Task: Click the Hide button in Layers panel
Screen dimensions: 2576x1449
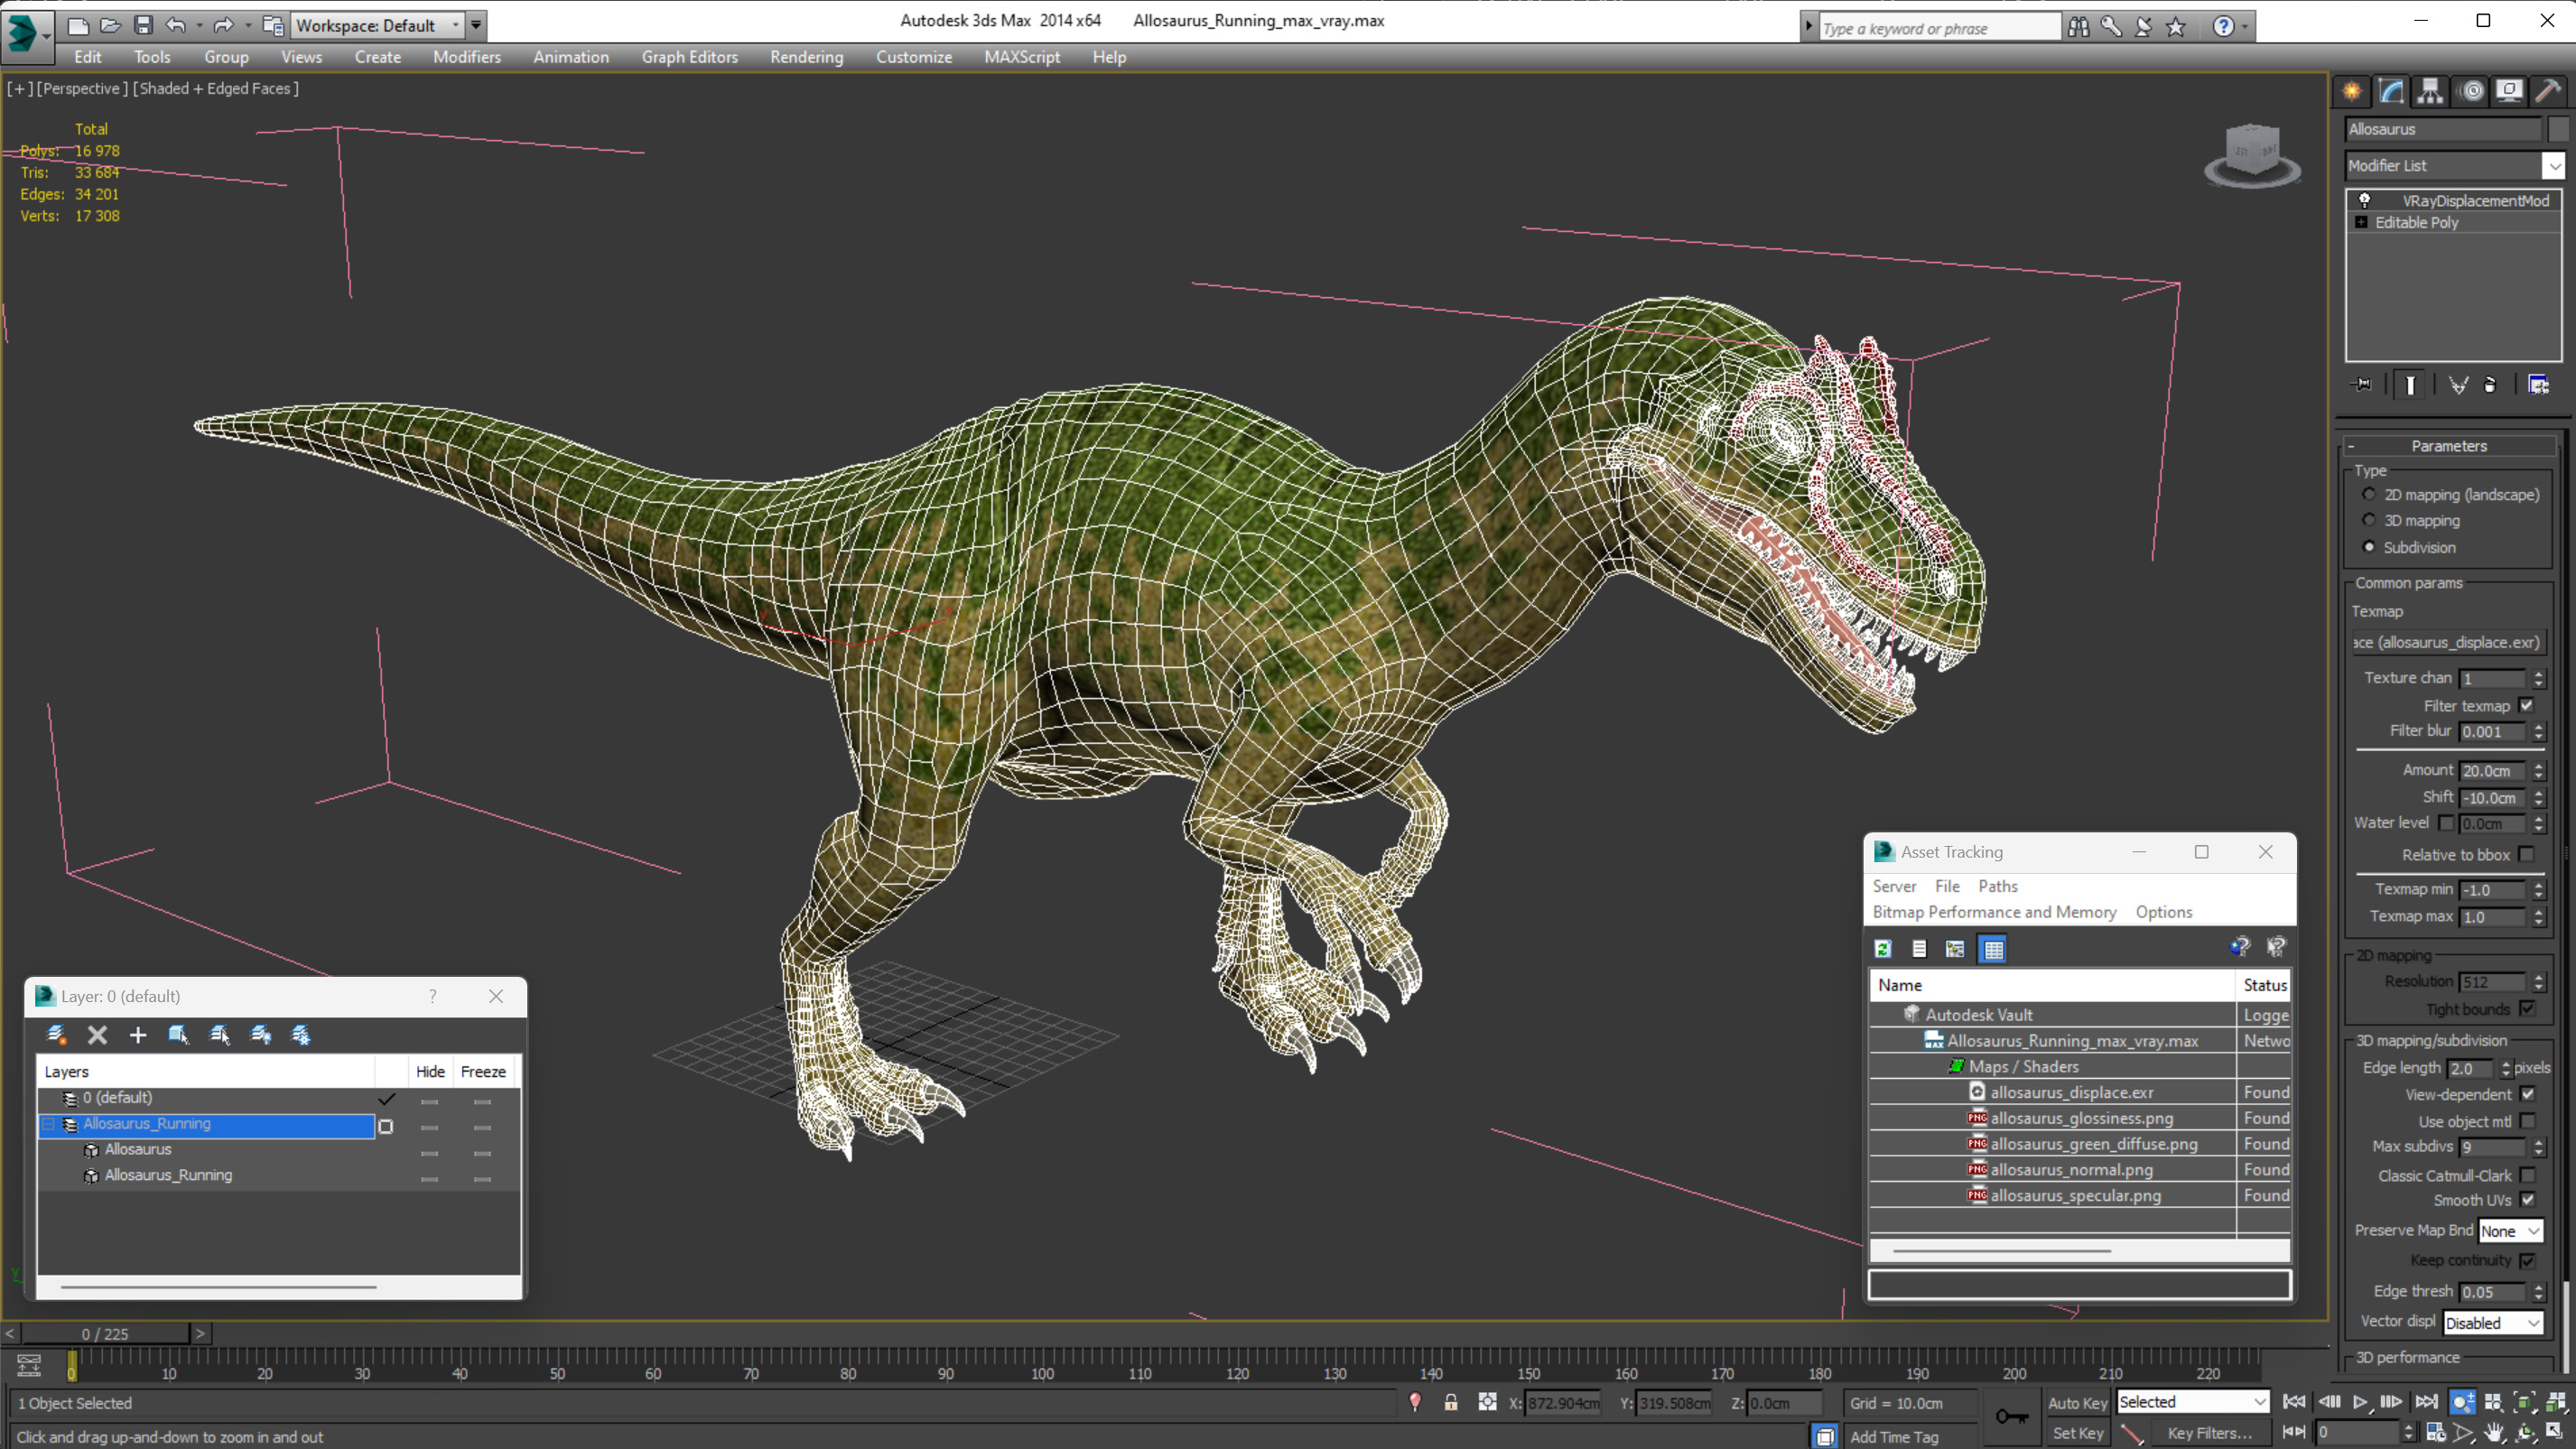Action: 430,1071
